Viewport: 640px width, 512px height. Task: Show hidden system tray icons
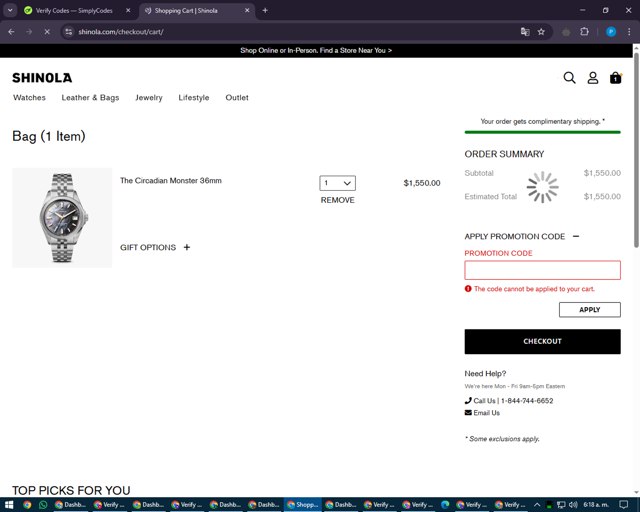tap(537, 505)
